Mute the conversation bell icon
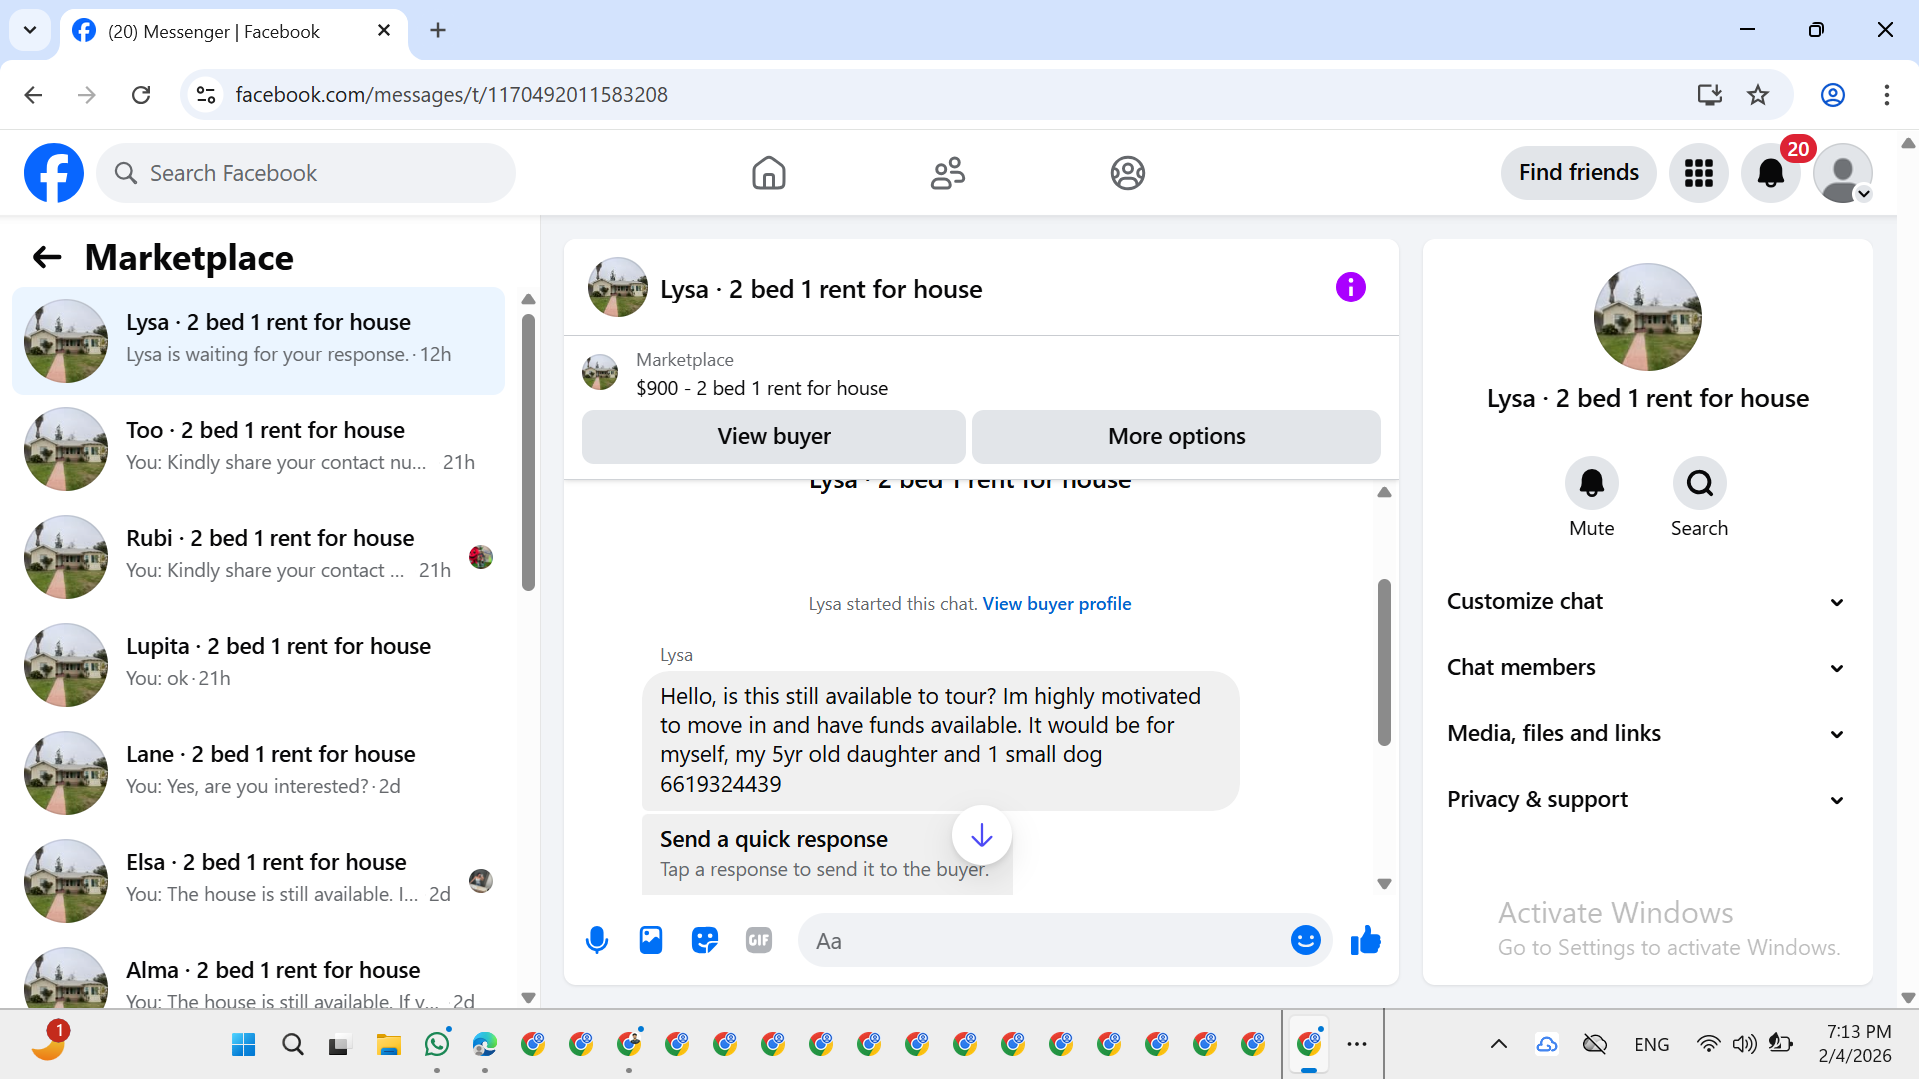The image size is (1919, 1079). 1591,484
